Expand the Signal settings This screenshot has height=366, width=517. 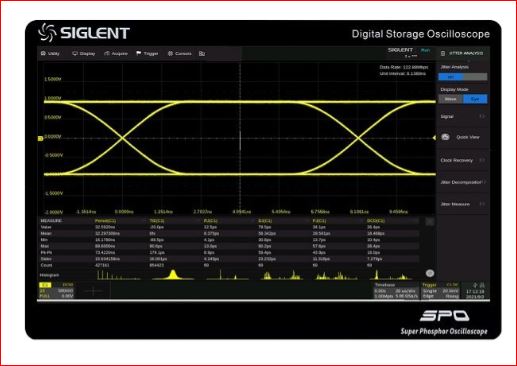463,116
